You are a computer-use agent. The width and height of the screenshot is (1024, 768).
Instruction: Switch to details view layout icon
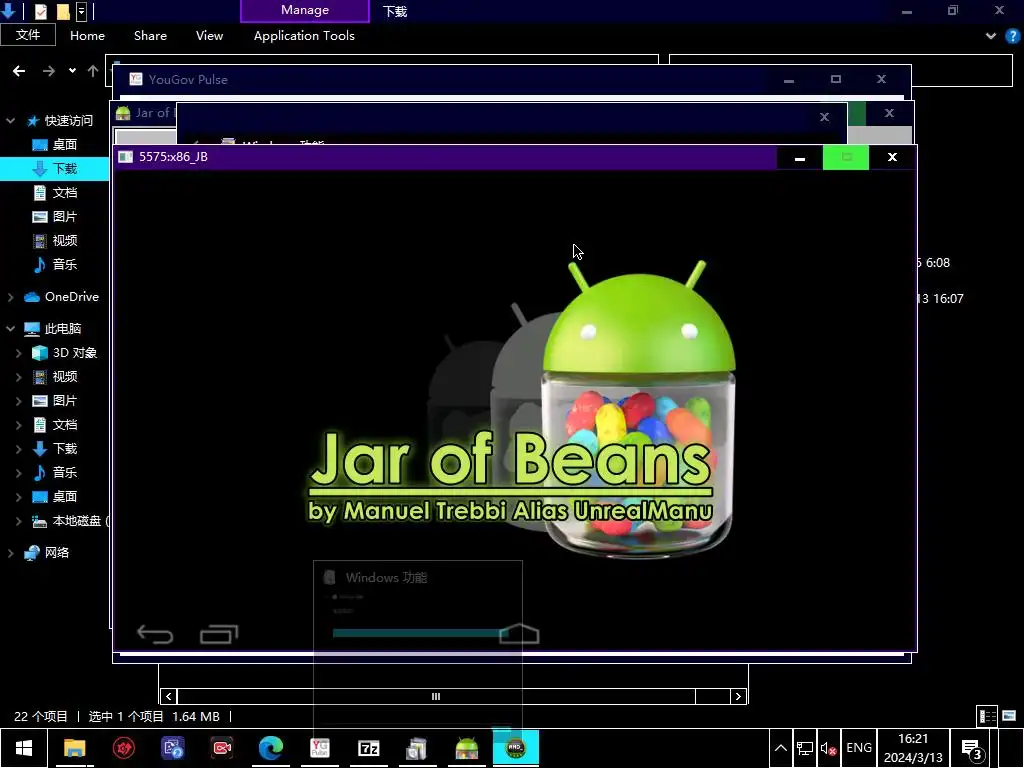987,716
